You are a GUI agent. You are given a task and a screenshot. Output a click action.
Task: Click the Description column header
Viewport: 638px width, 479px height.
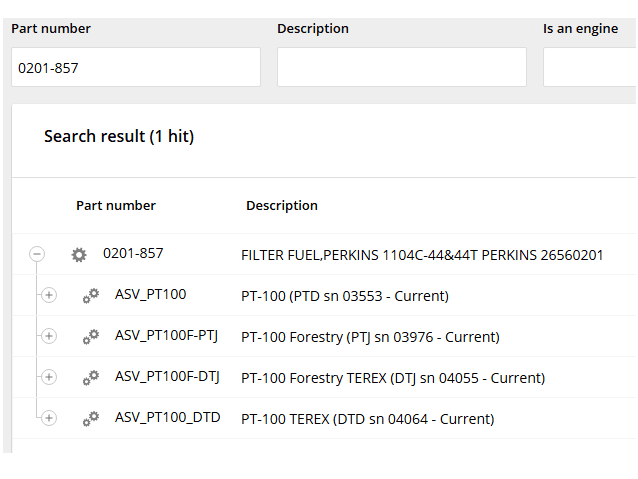point(282,206)
